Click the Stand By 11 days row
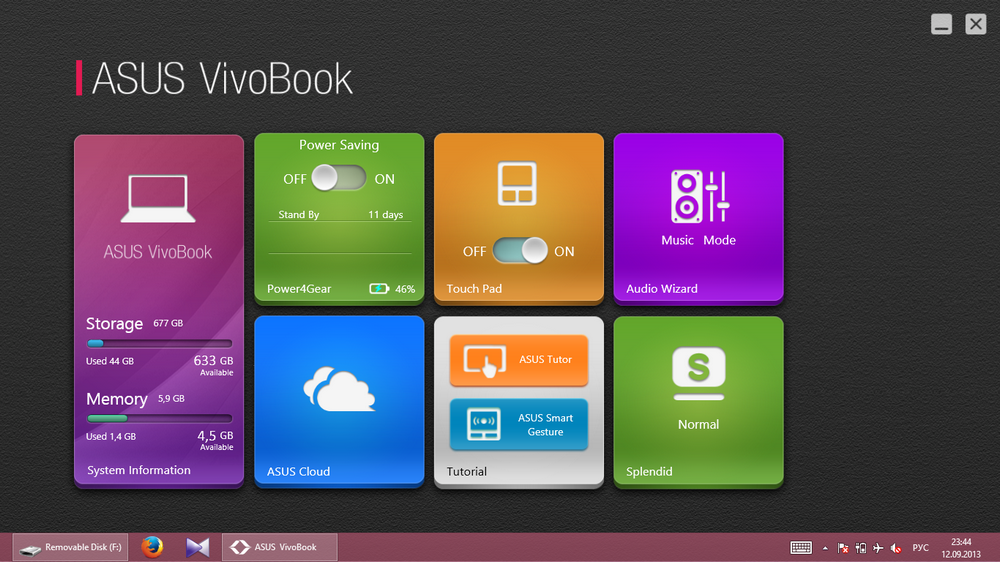Image resolution: width=1000 pixels, height=562 pixels. [340, 214]
